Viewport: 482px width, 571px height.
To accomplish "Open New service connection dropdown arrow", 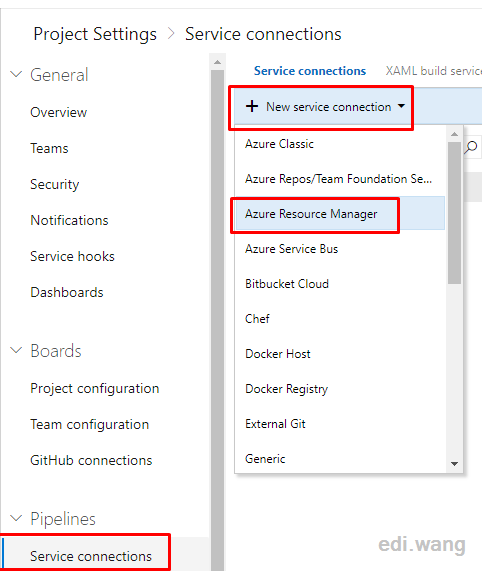I will (x=401, y=106).
